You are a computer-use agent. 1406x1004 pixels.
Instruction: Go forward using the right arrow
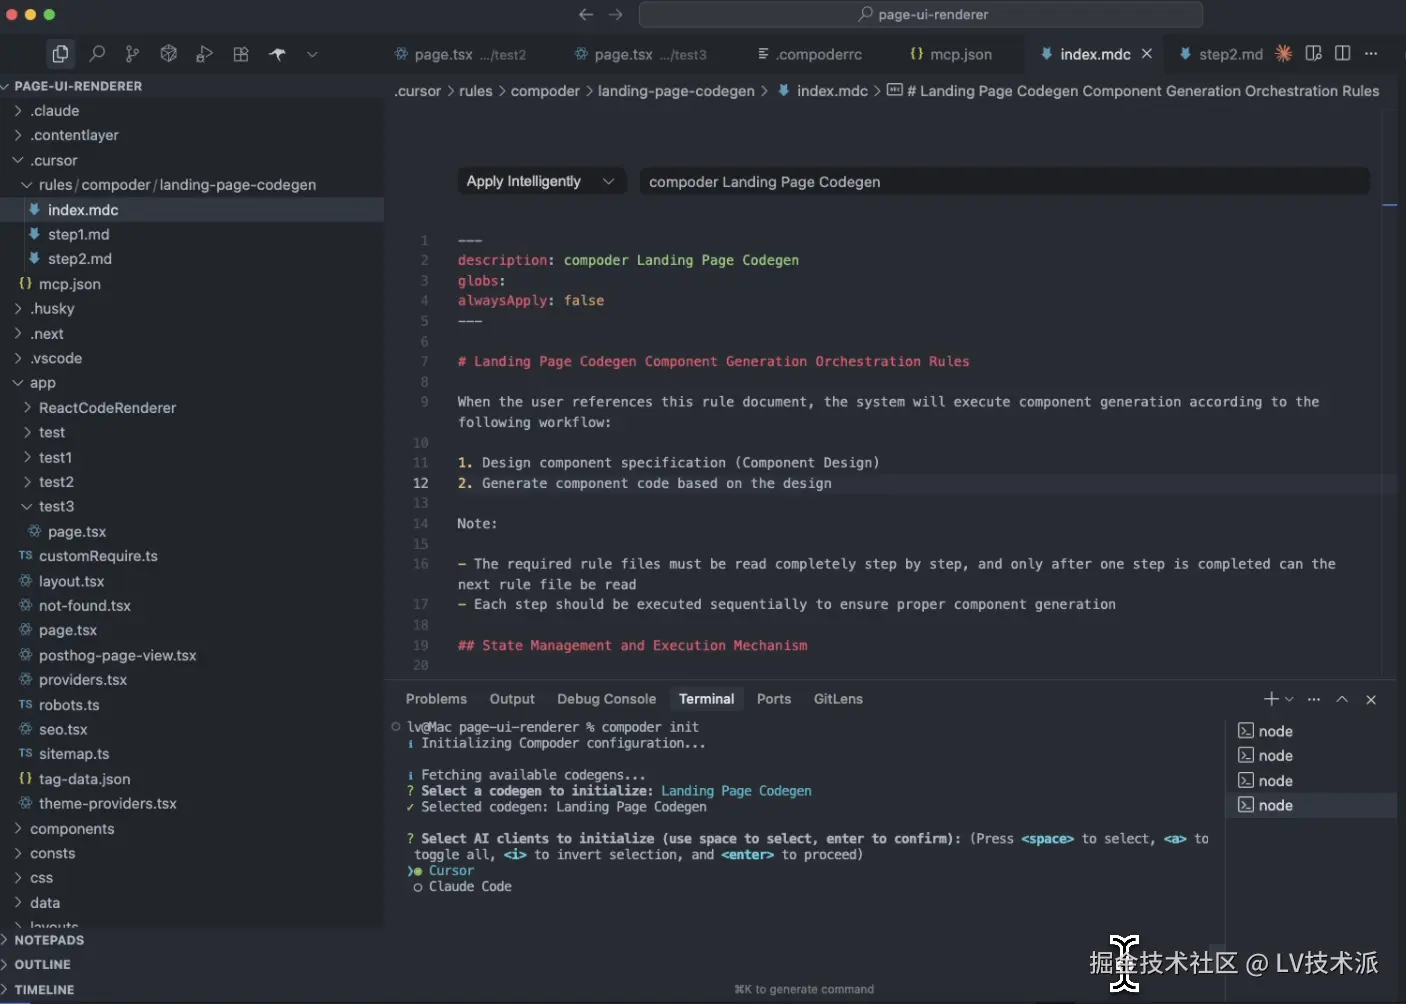(x=616, y=14)
